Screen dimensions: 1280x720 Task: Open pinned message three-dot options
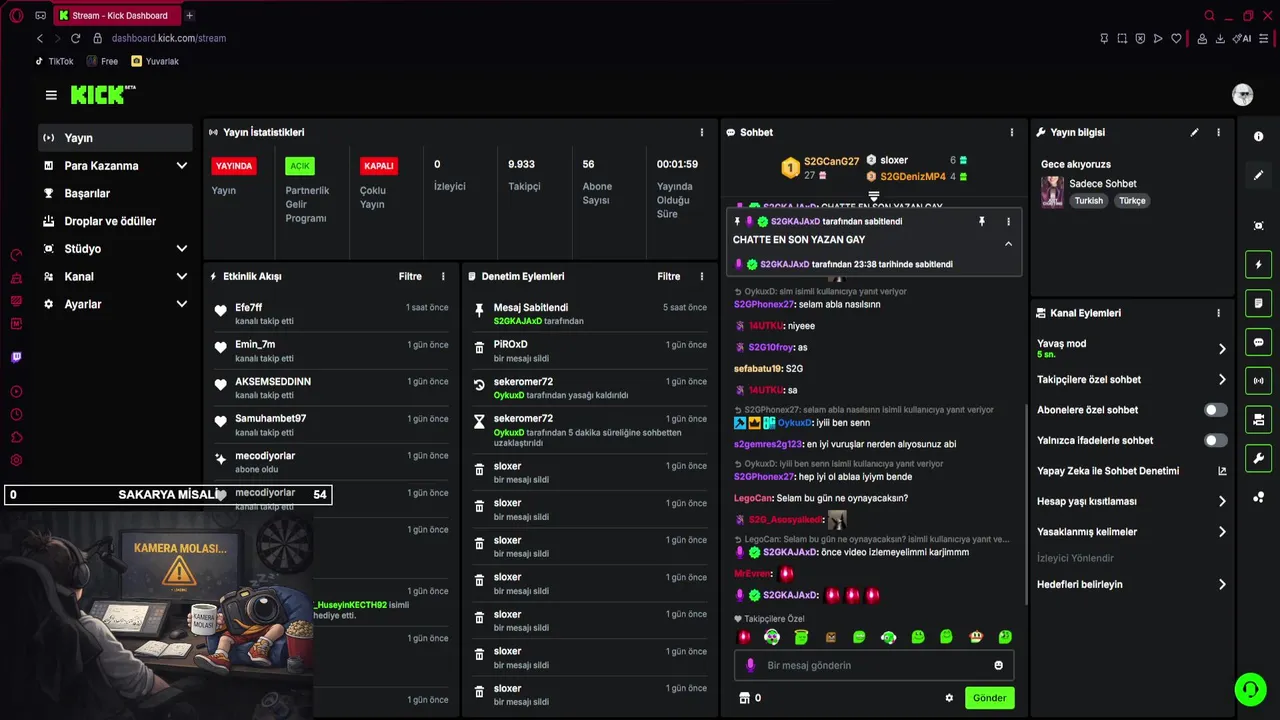click(1008, 221)
